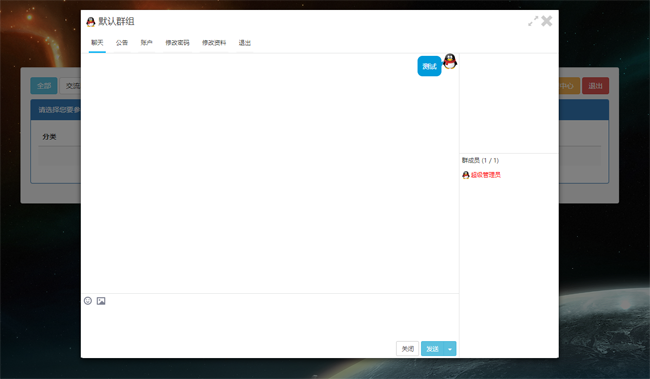Open the 账户 tab

coord(146,43)
